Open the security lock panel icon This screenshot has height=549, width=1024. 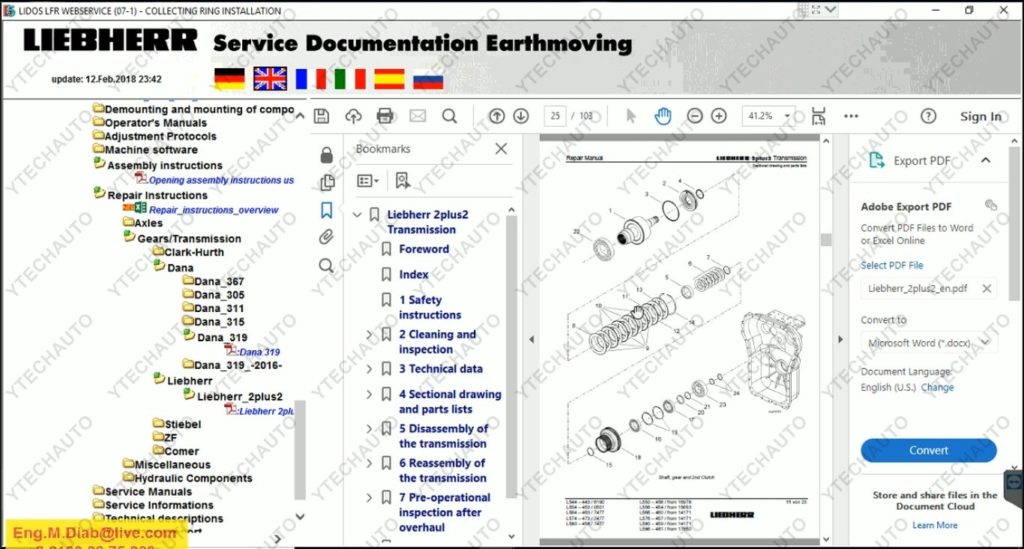point(327,155)
